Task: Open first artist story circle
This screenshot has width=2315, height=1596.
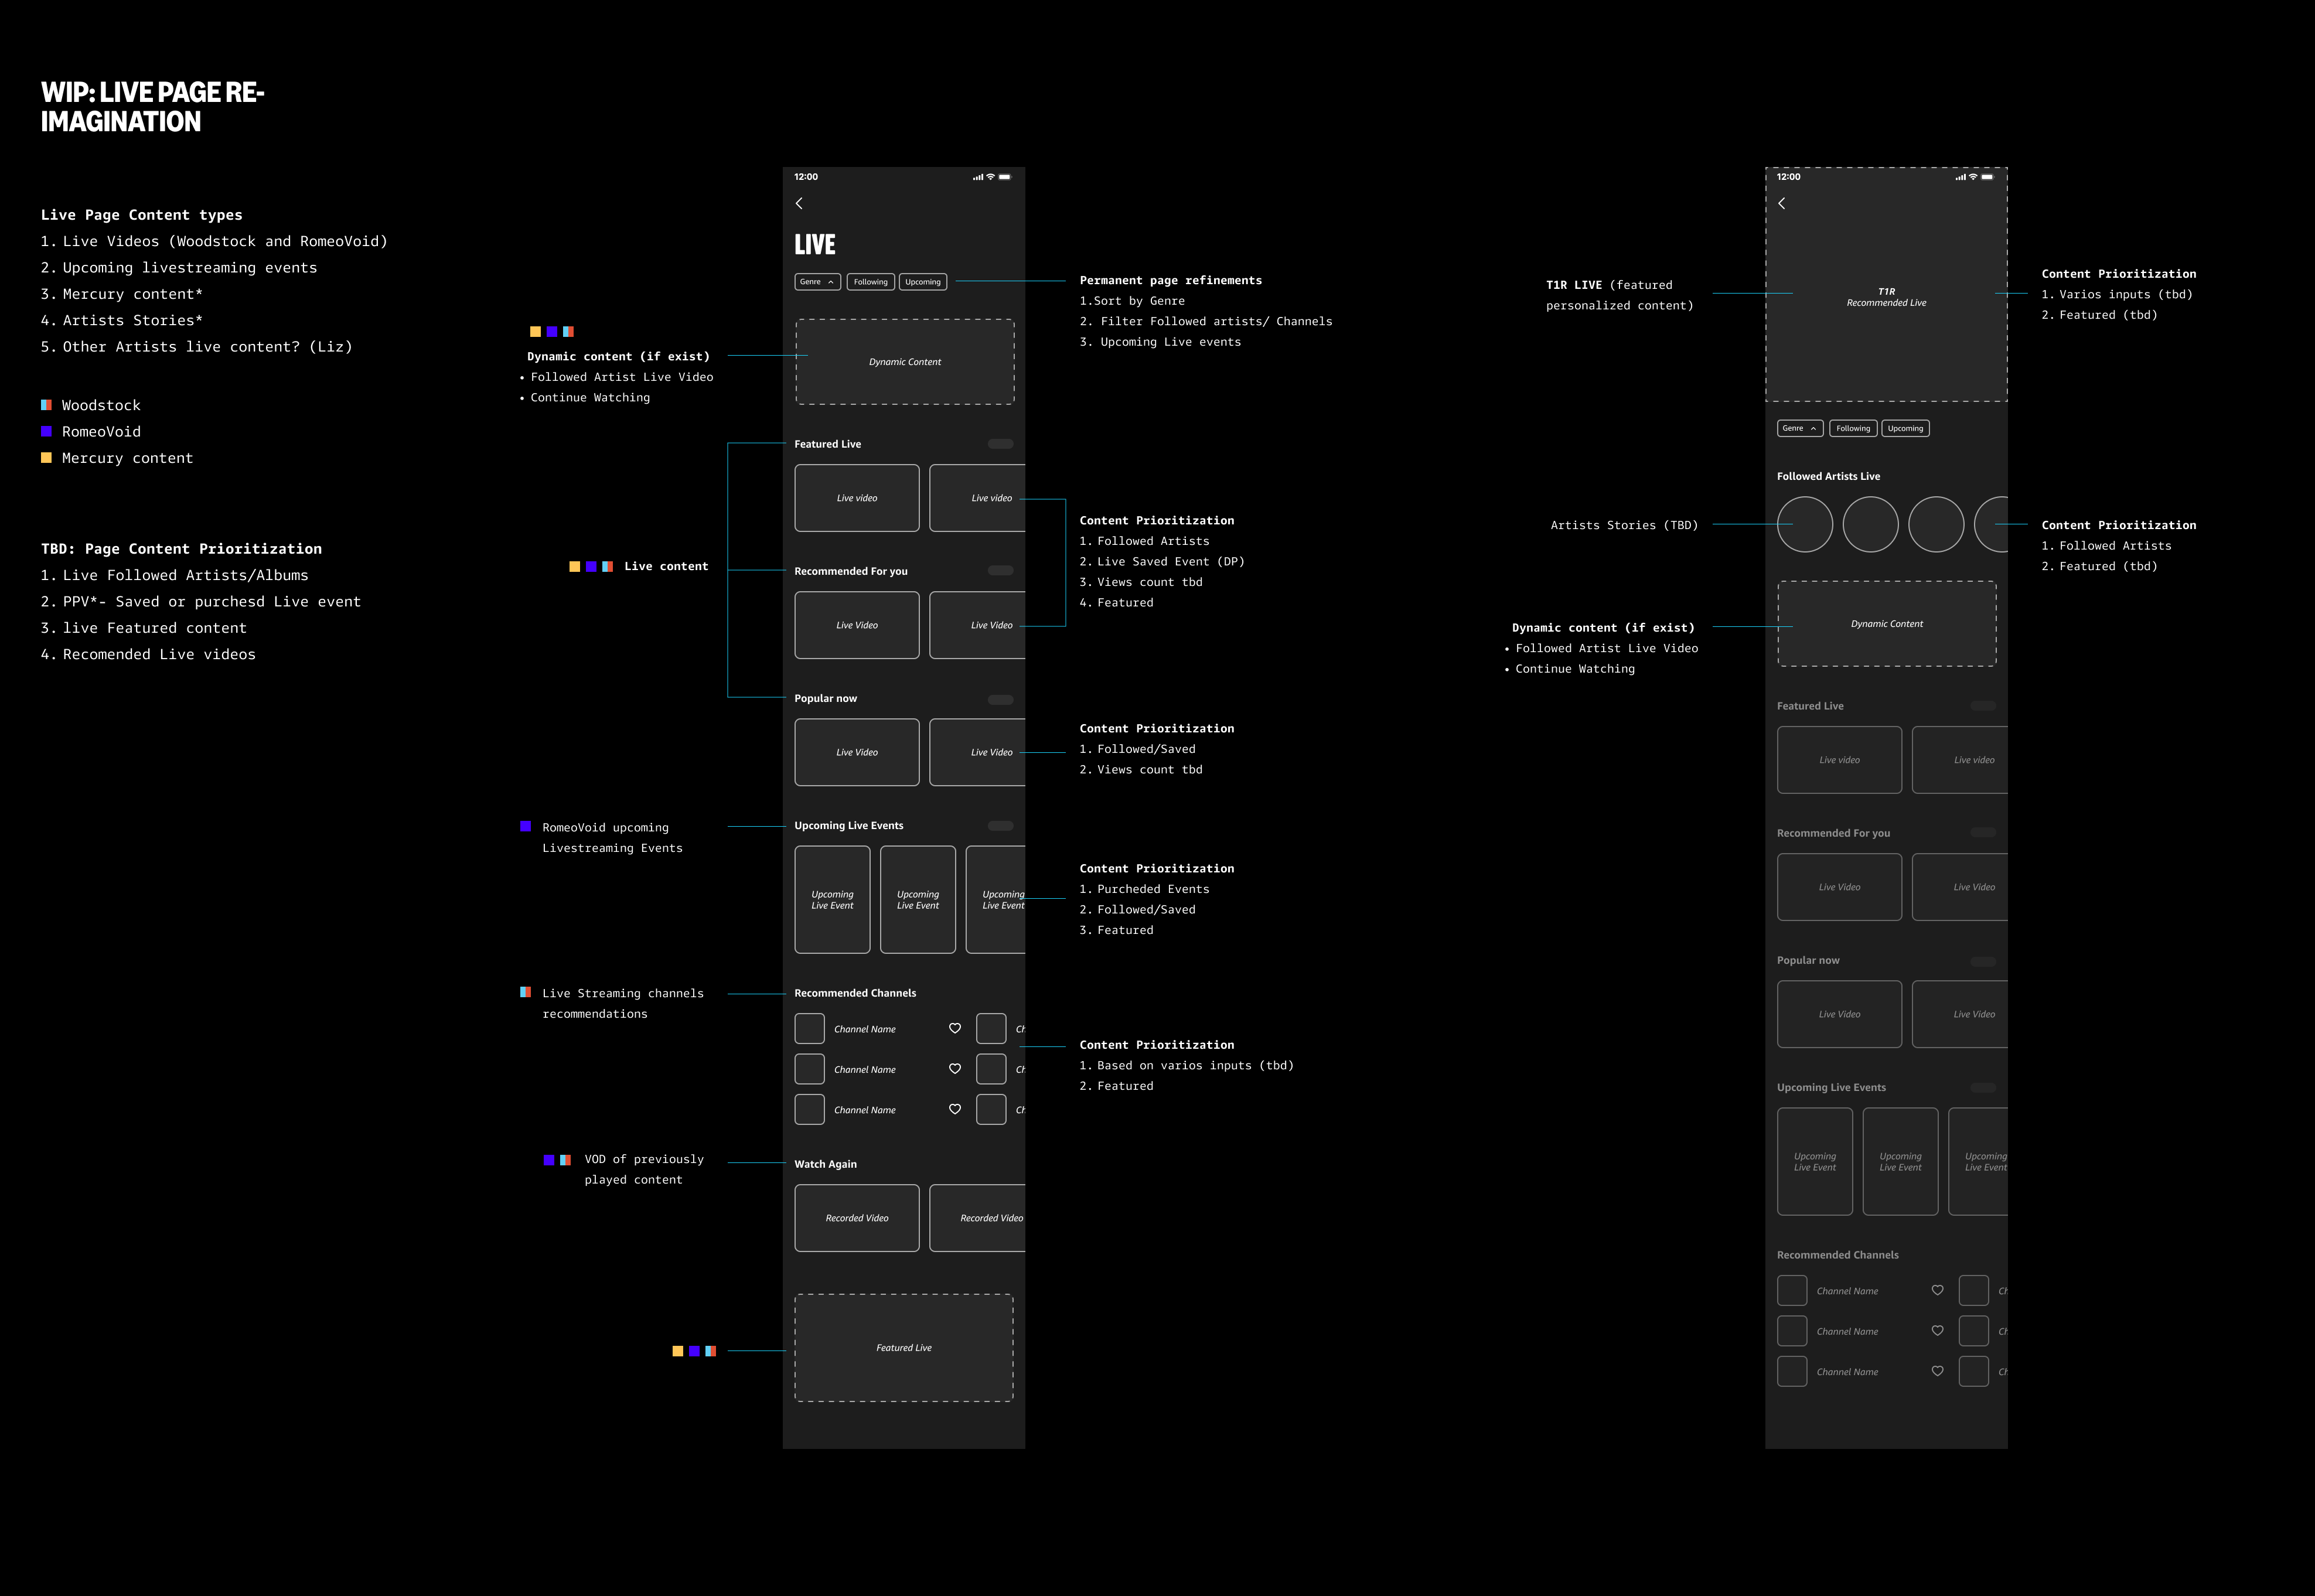Action: (x=1804, y=524)
